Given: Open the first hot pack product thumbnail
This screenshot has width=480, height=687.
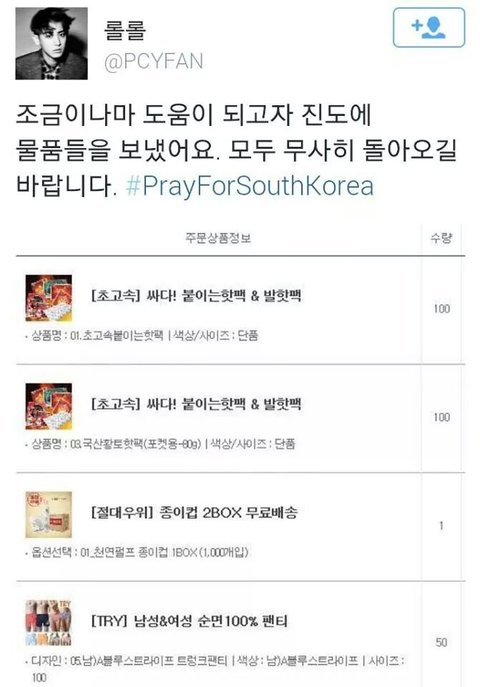Looking at the screenshot, I should [x=49, y=298].
